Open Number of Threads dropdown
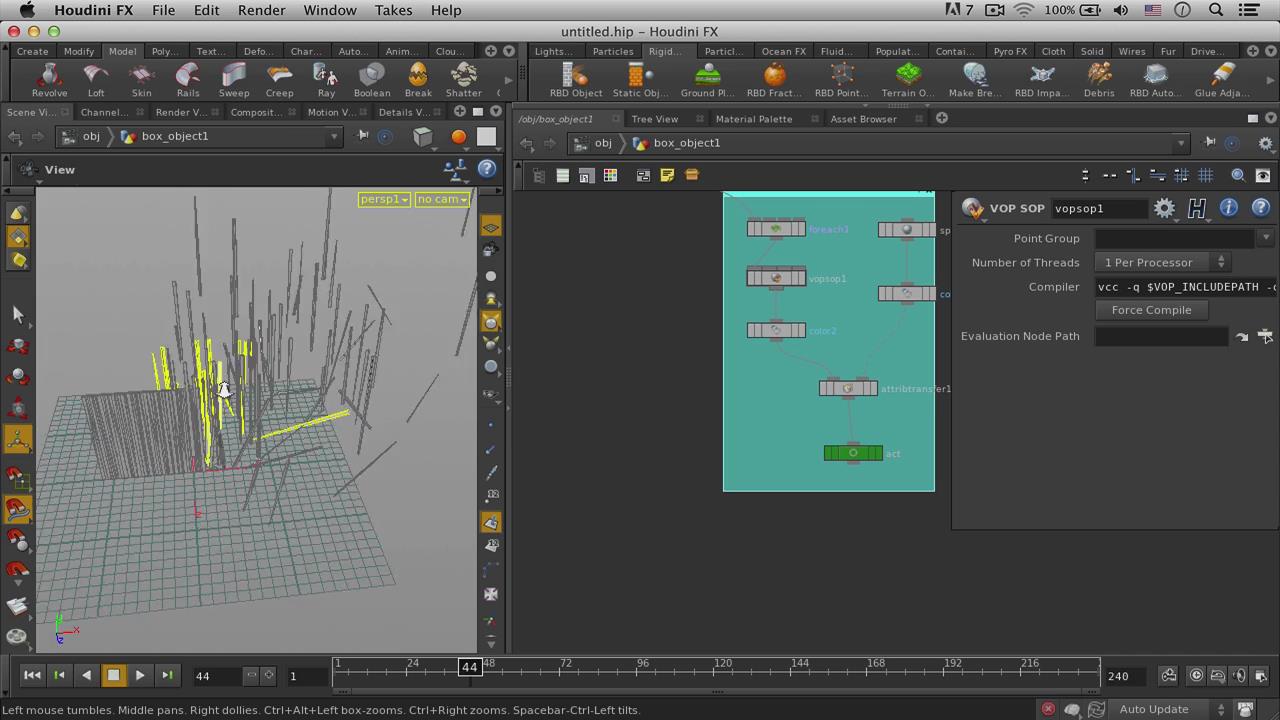Viewport: 1280px width, 720px height. (x=1163, y=262)
